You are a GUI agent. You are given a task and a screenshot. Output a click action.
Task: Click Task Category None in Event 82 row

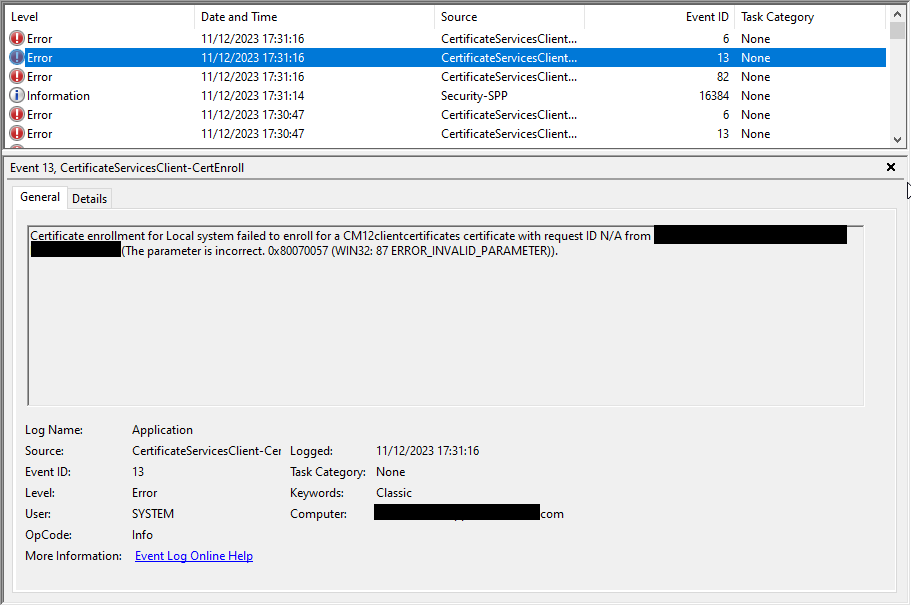tap(755, 77)
